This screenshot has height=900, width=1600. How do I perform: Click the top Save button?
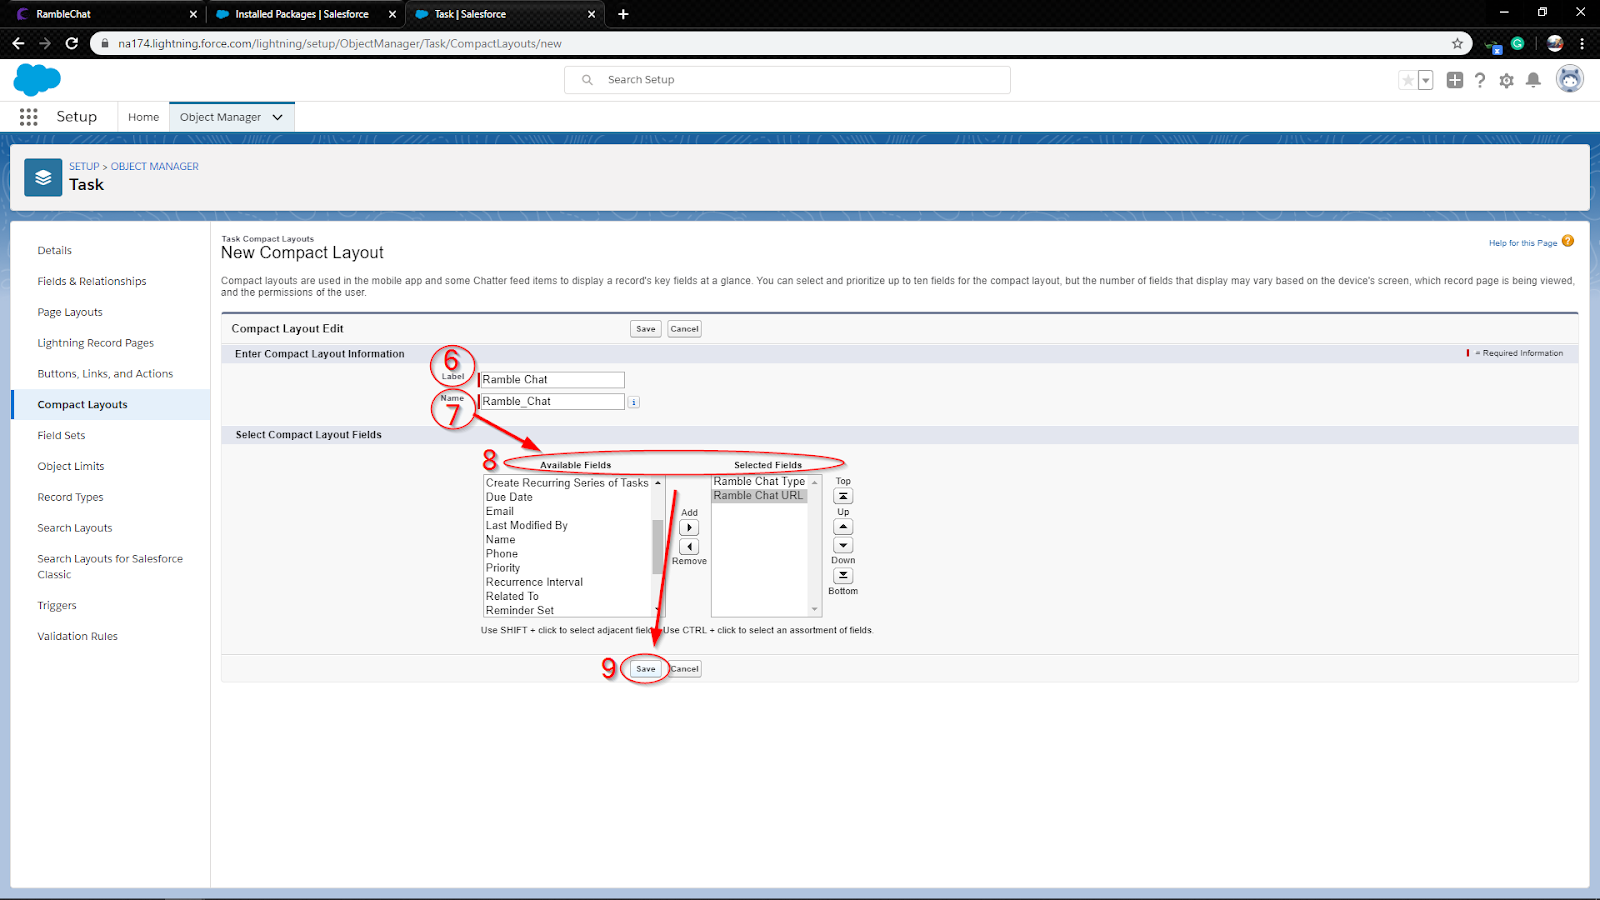646,329
